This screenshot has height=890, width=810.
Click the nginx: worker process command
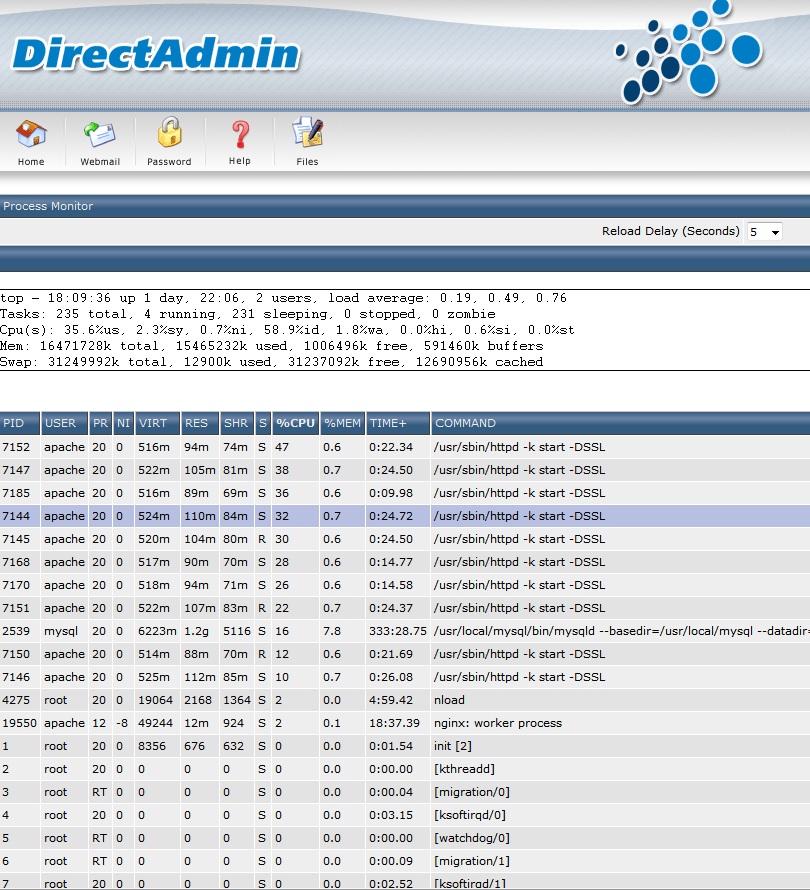498,723
